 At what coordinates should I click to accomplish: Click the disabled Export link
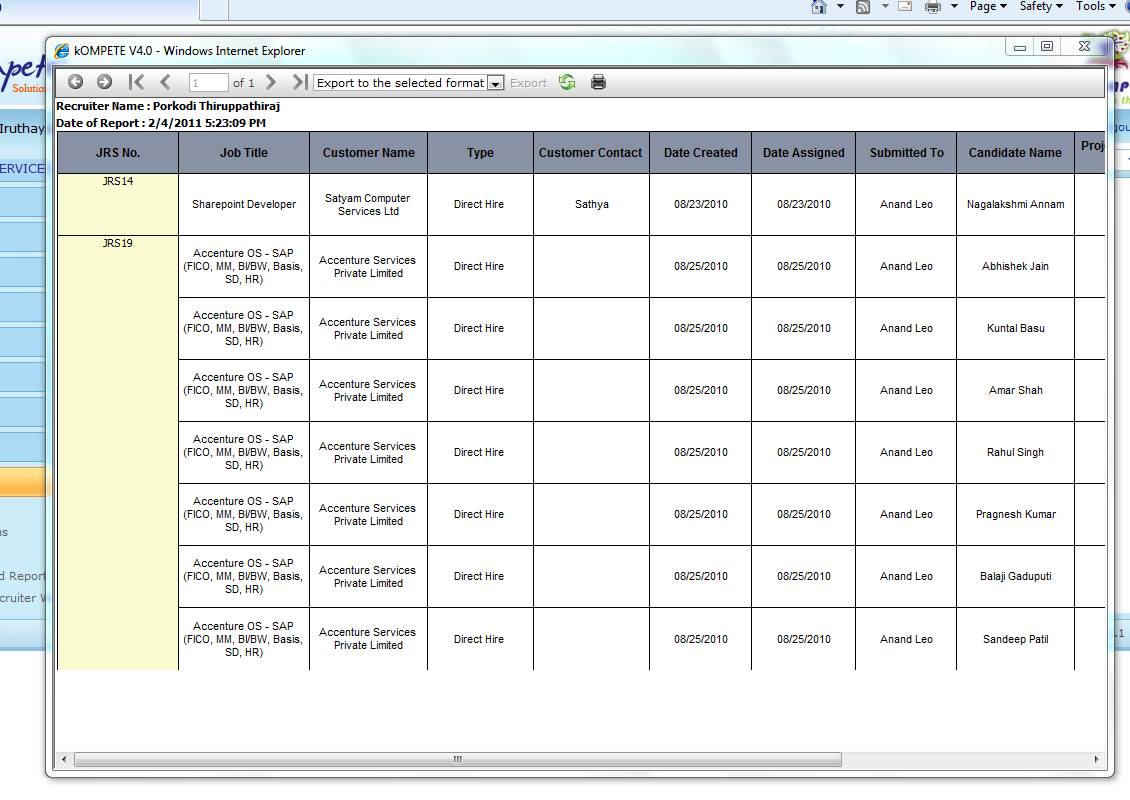(528, 83)
